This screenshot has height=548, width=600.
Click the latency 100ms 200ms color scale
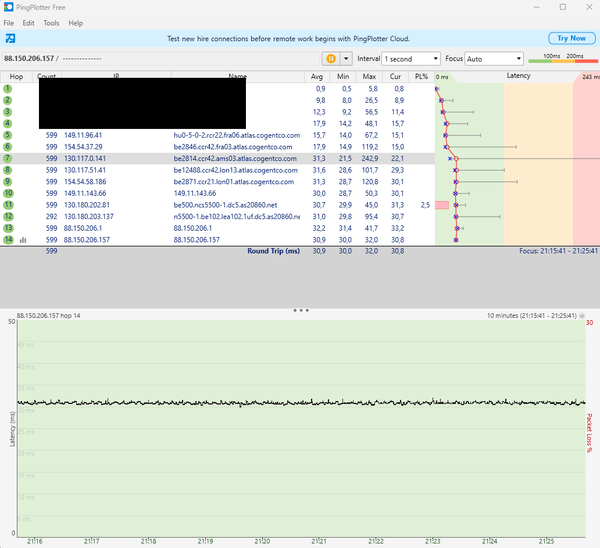pyautogui.click(x=563, y=59)
